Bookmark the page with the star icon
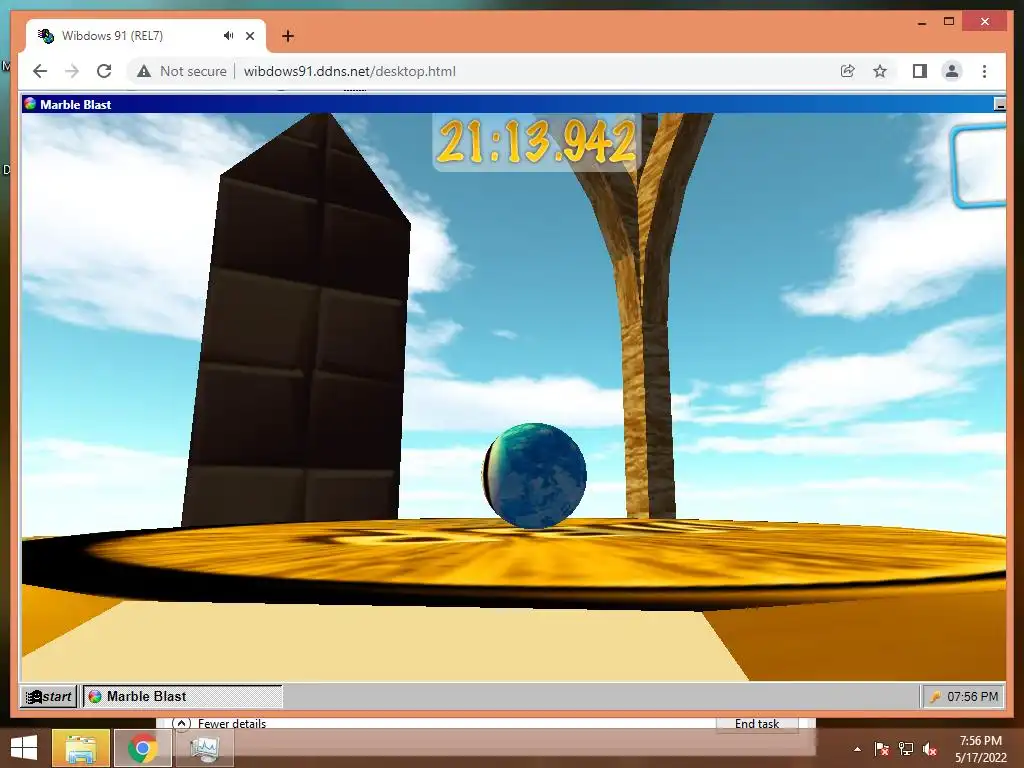The width and height of the screenshot is (1024, 768). coord(880,71)
